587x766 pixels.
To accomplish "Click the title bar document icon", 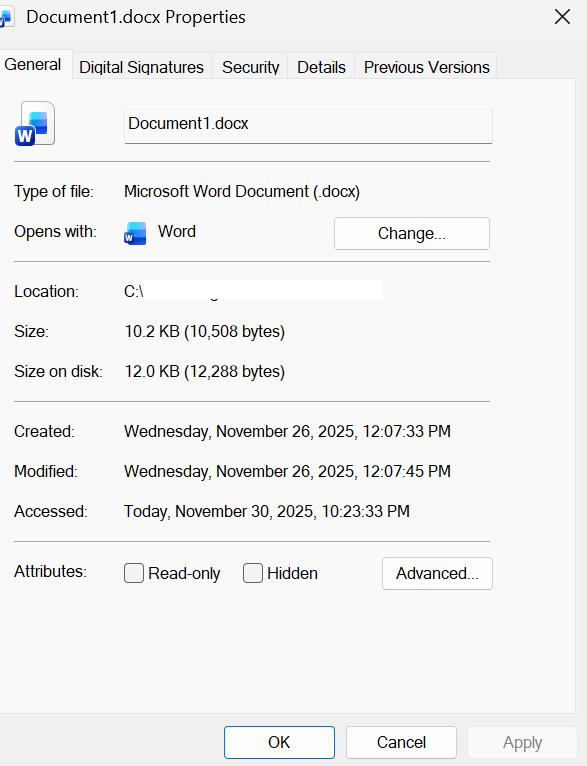I will pos(6,18).
